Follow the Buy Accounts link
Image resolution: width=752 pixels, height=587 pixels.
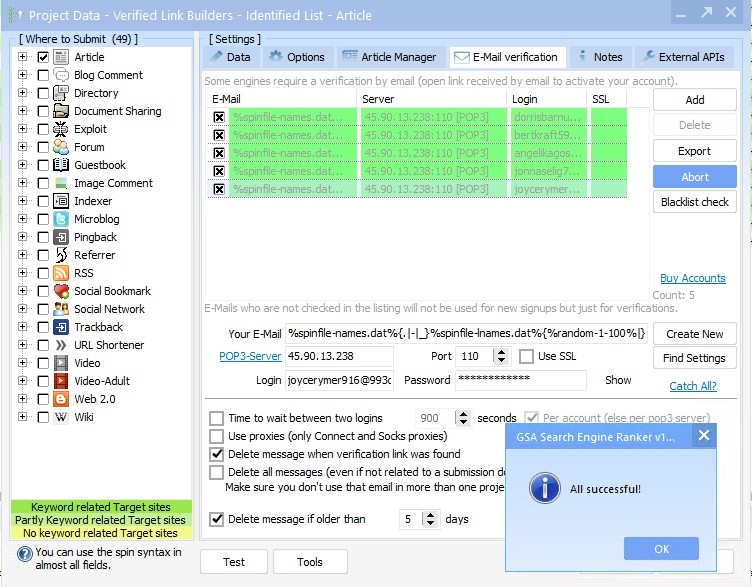click(692, 278)
